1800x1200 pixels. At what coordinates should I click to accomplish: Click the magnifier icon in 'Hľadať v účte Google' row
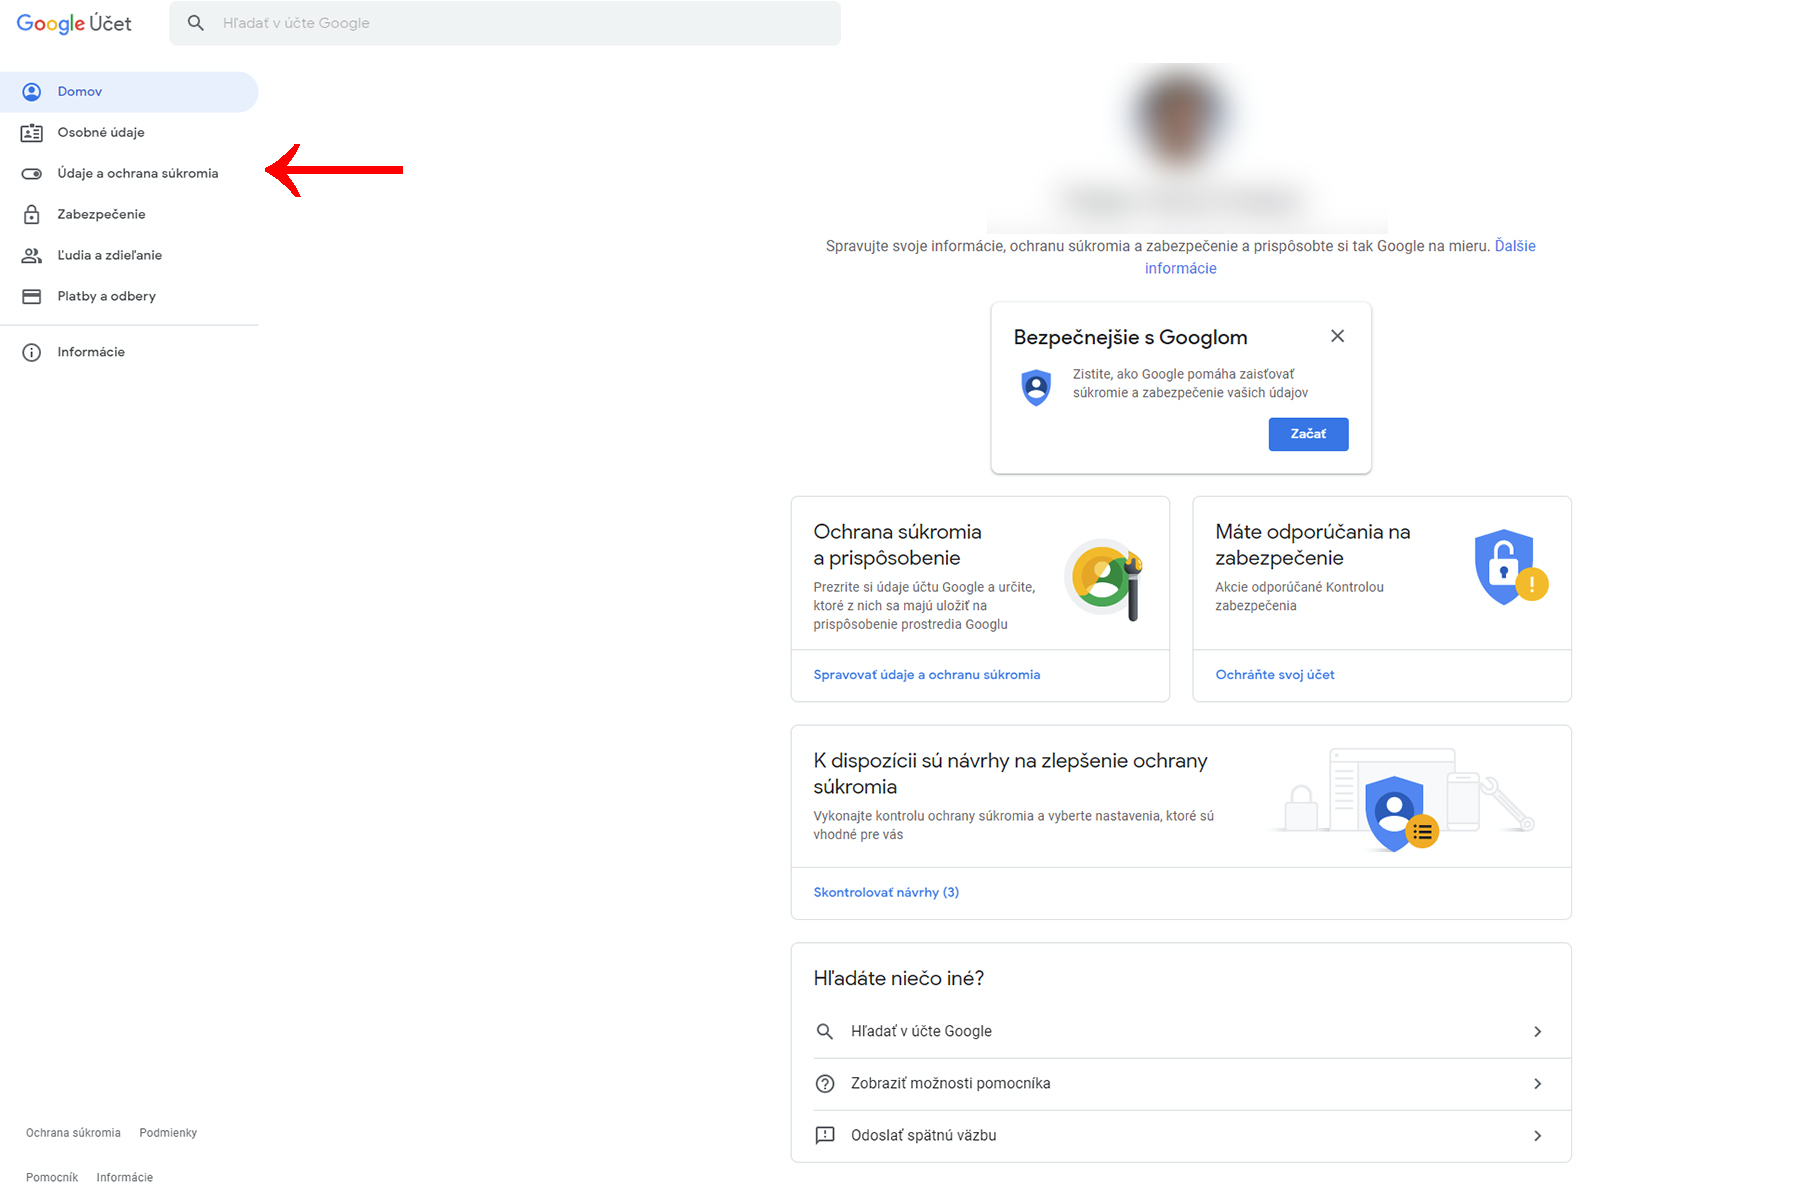(x=825, y=1032)
